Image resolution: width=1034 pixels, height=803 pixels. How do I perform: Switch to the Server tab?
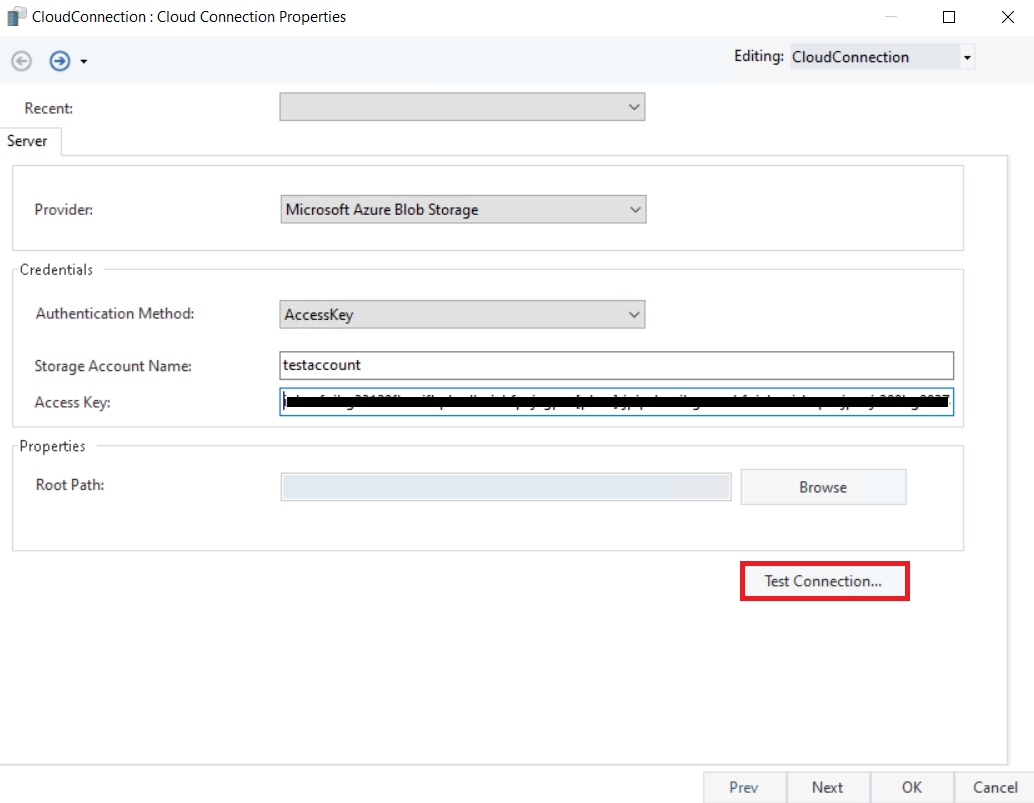[x=28, y=141]
